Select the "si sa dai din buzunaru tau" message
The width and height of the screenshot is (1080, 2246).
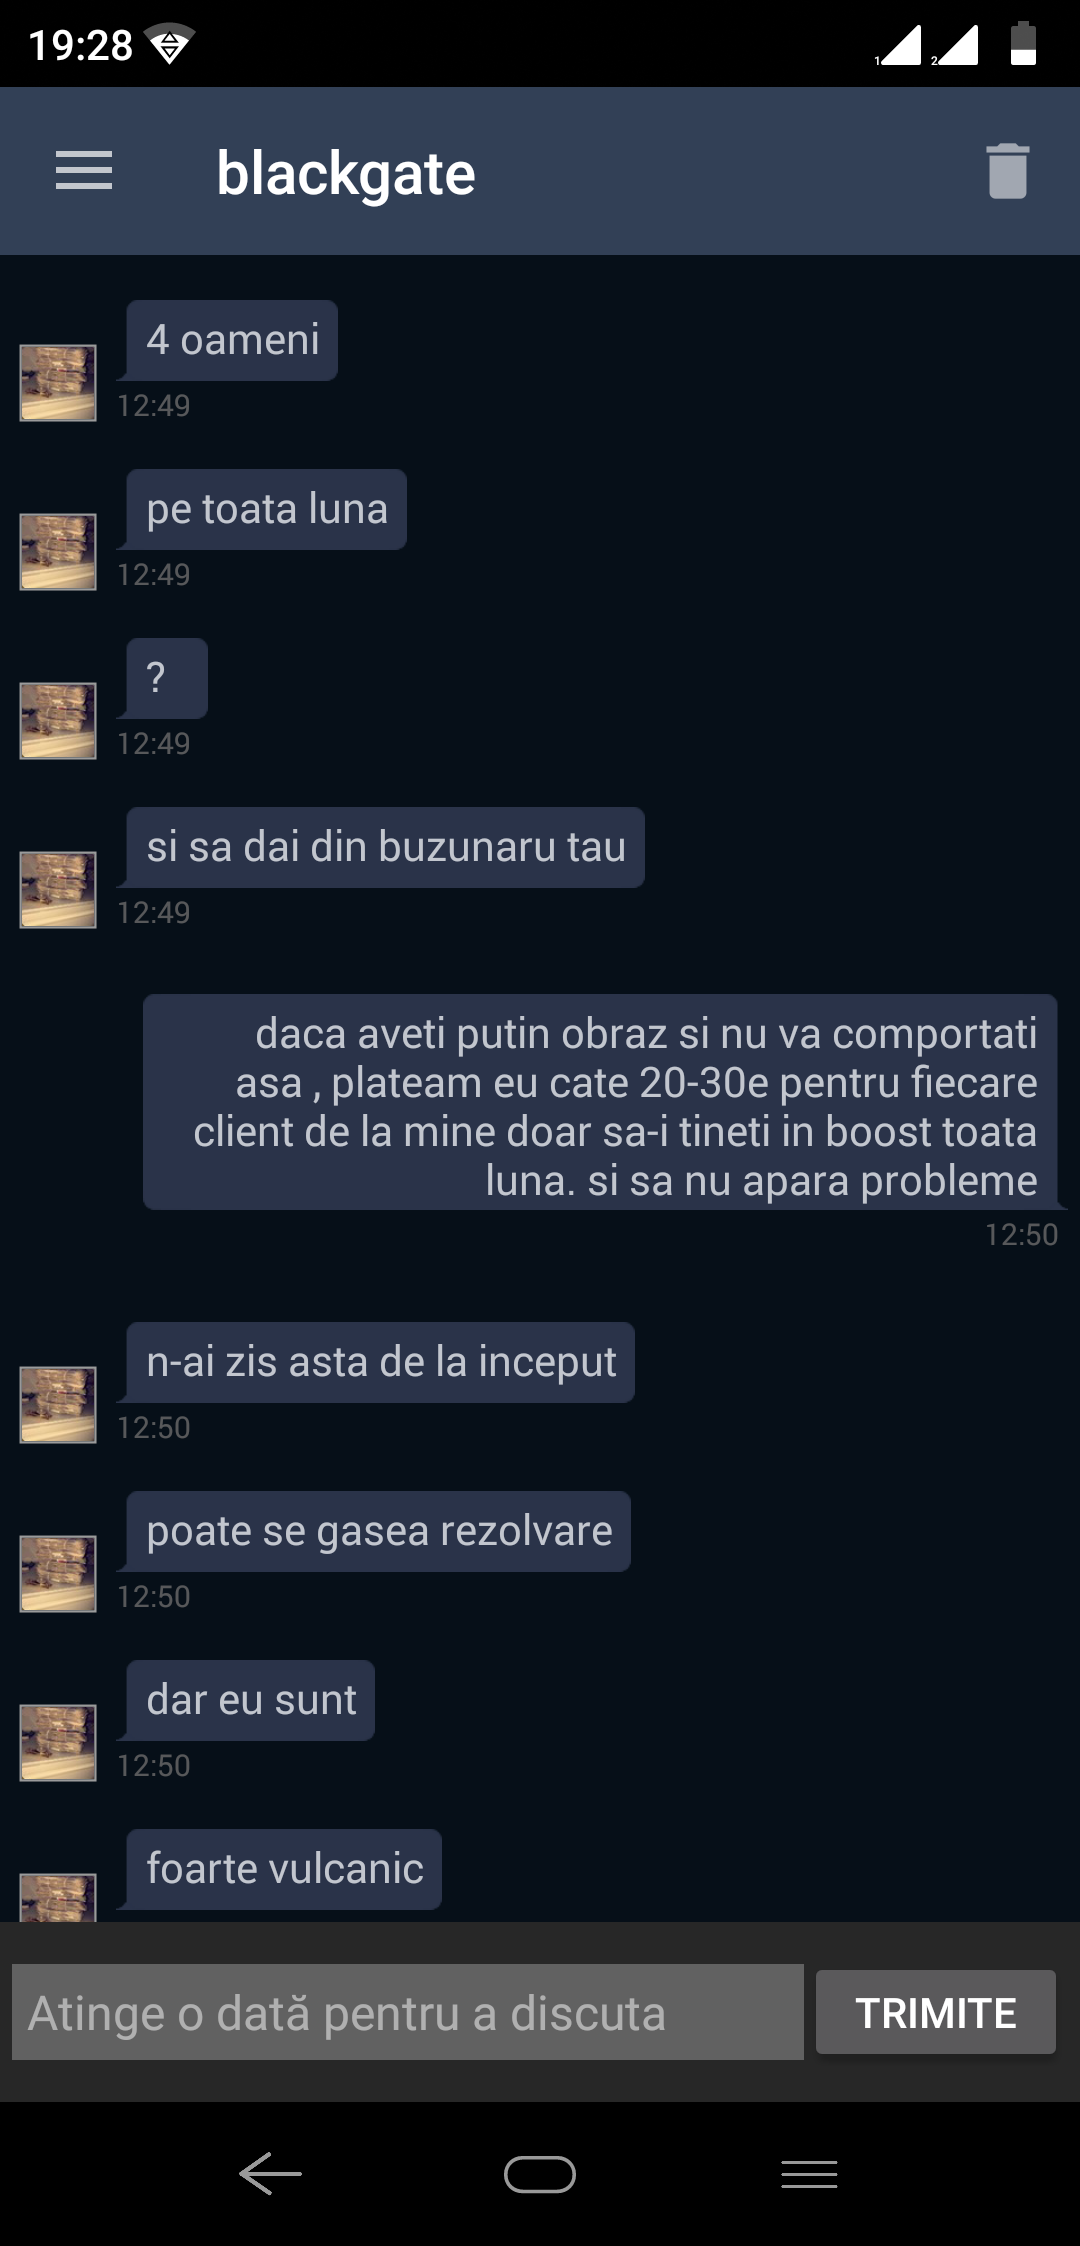(x=386, y=847)
